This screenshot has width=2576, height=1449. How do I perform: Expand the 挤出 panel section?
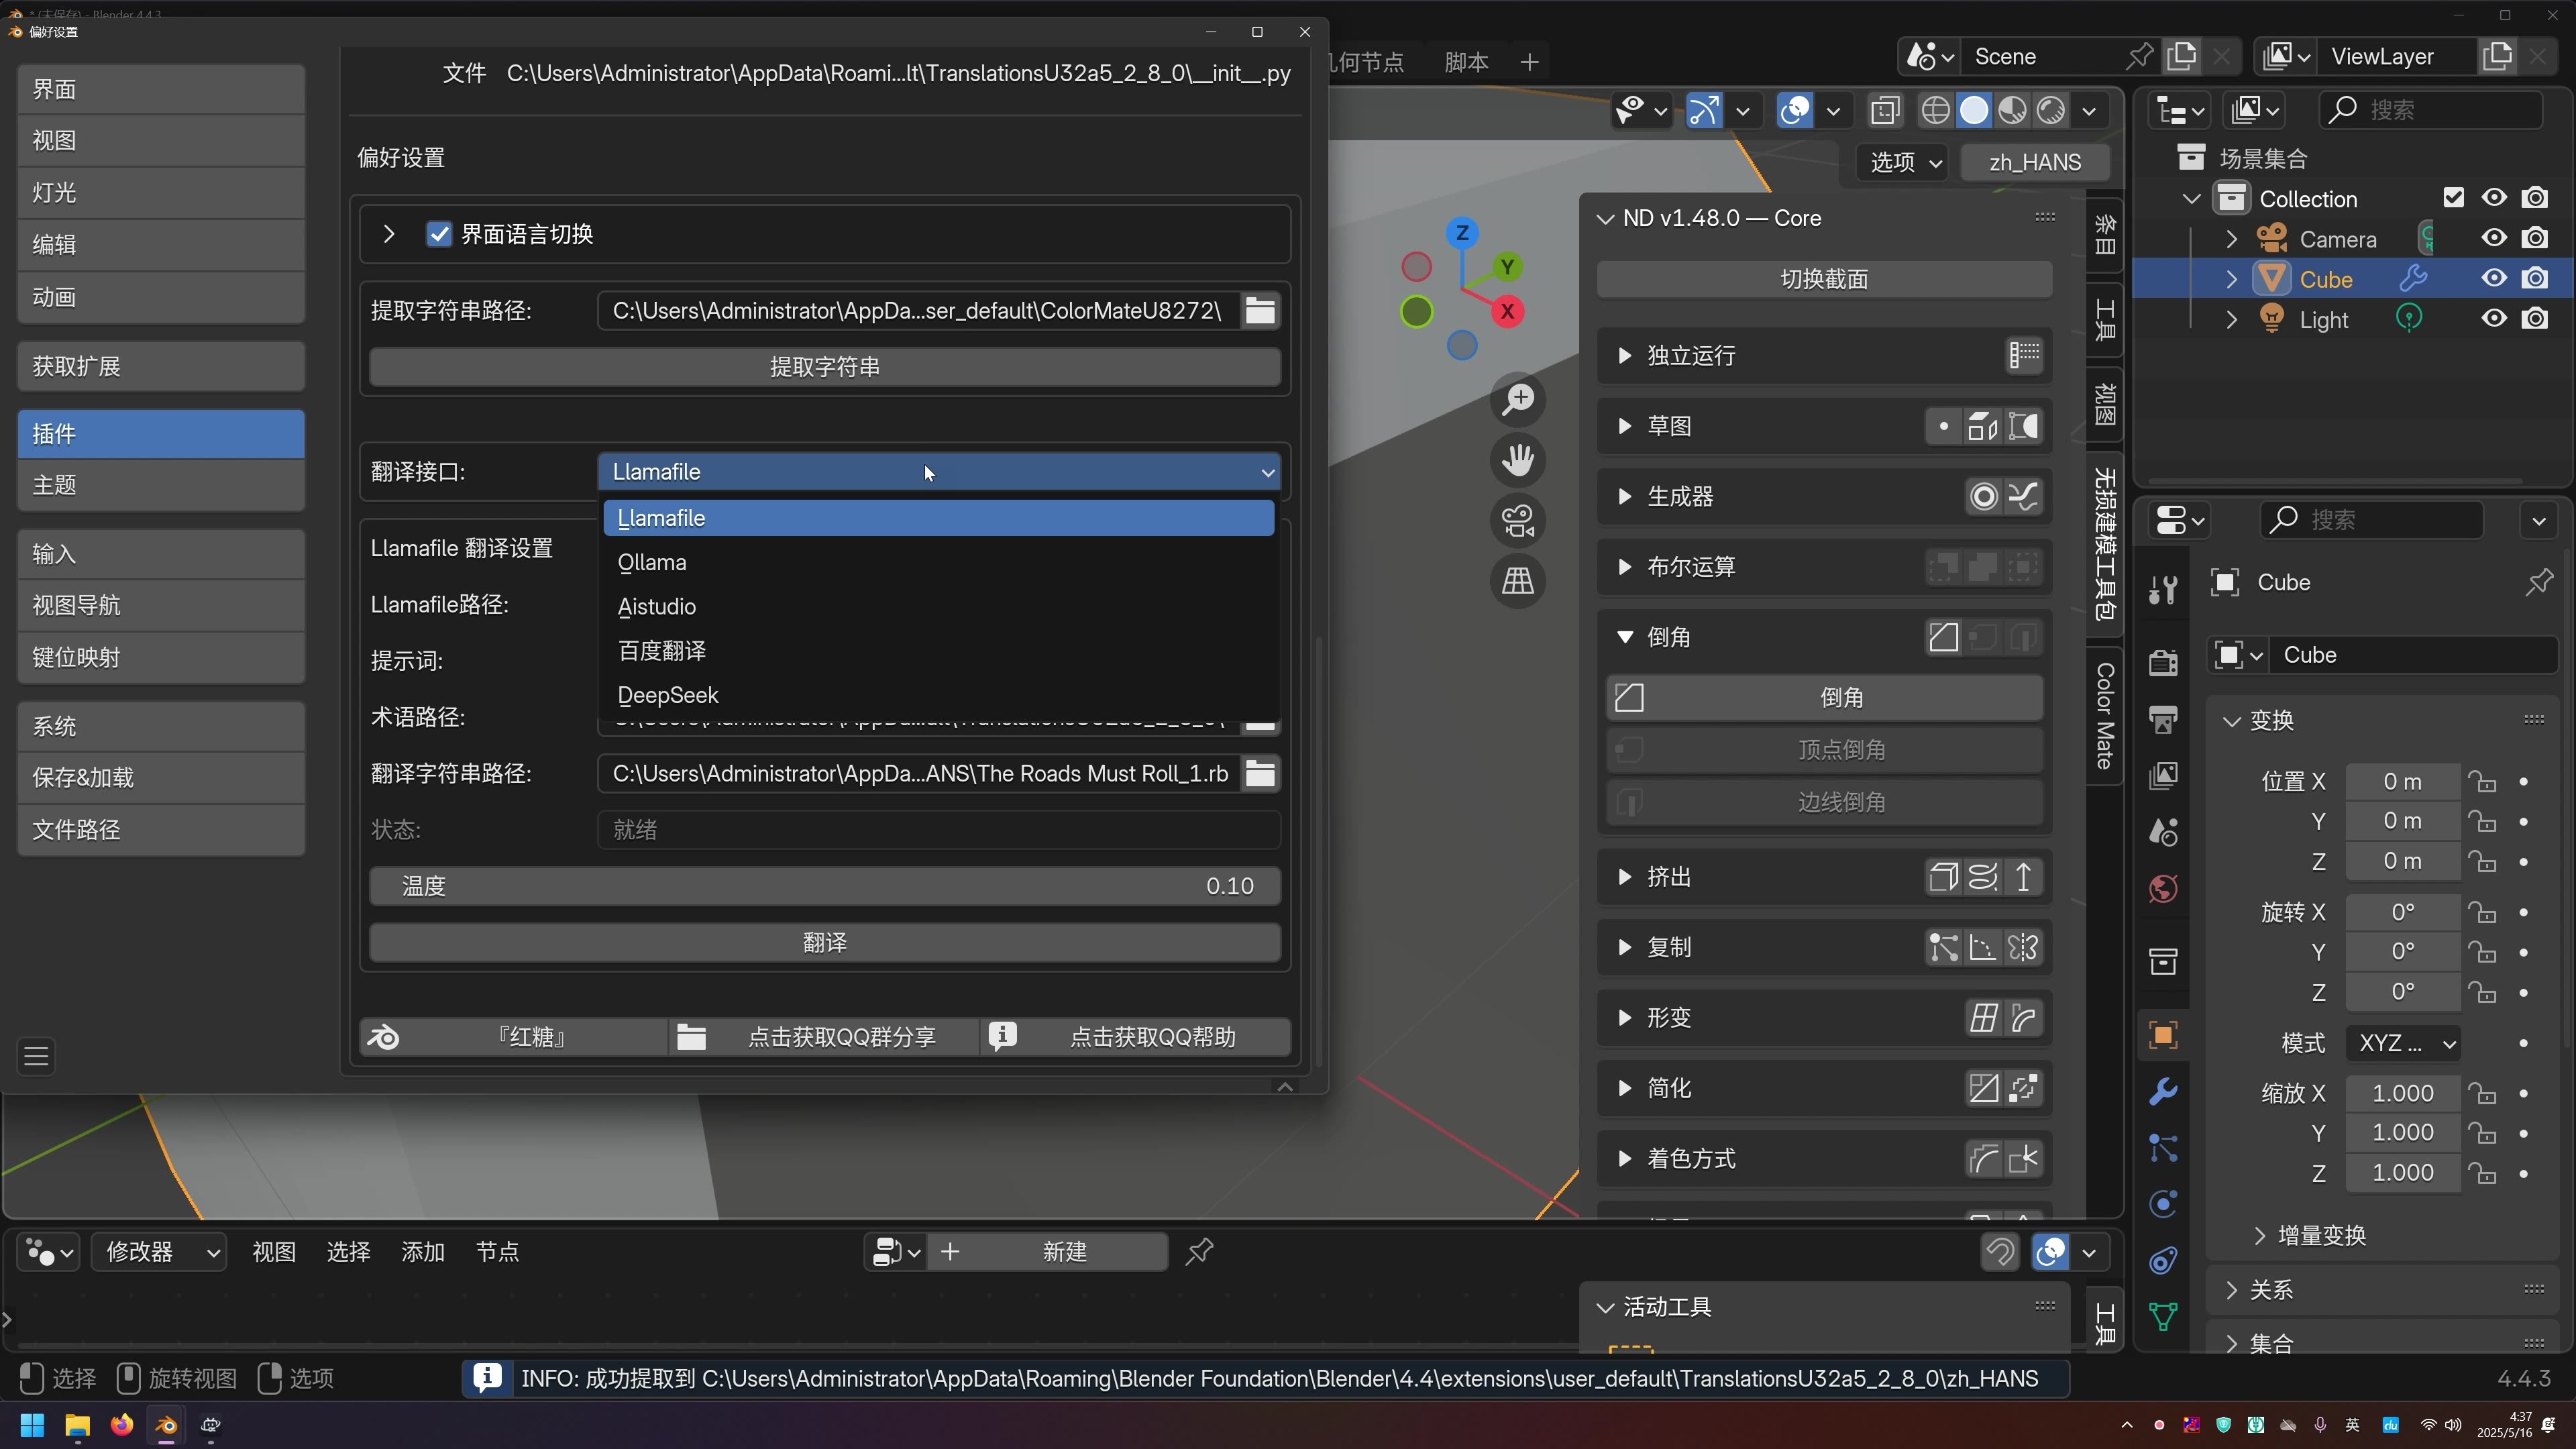(1625, 877)
